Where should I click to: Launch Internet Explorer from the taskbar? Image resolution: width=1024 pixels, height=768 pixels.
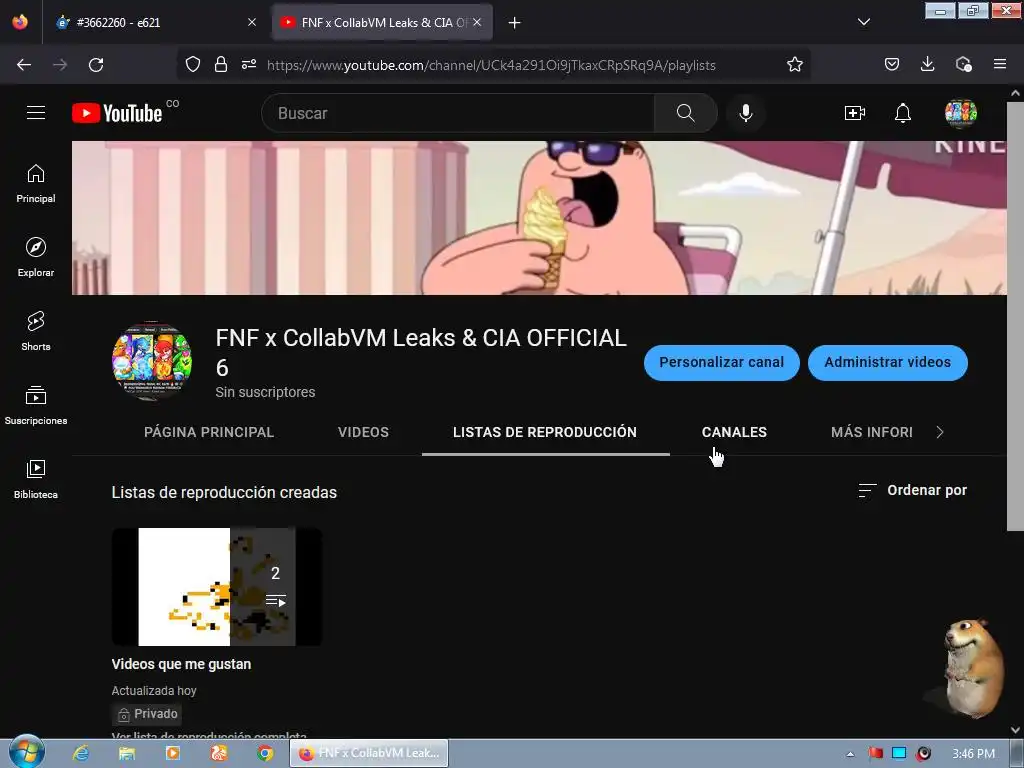pyautogui.click(x=81, y=753)
